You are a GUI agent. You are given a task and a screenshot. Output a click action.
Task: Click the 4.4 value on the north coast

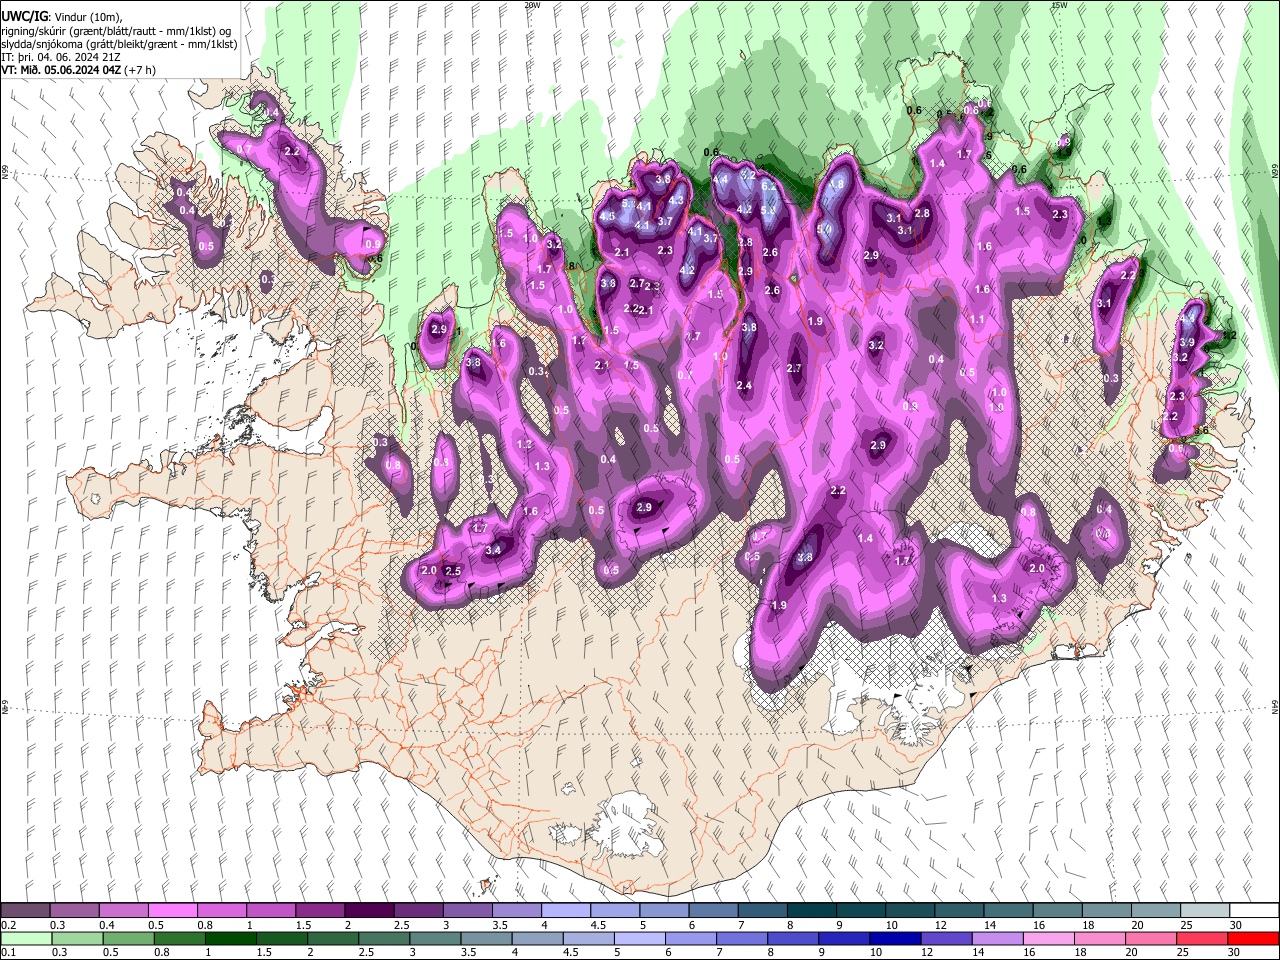pyautogui.click(x=720, y=180)
